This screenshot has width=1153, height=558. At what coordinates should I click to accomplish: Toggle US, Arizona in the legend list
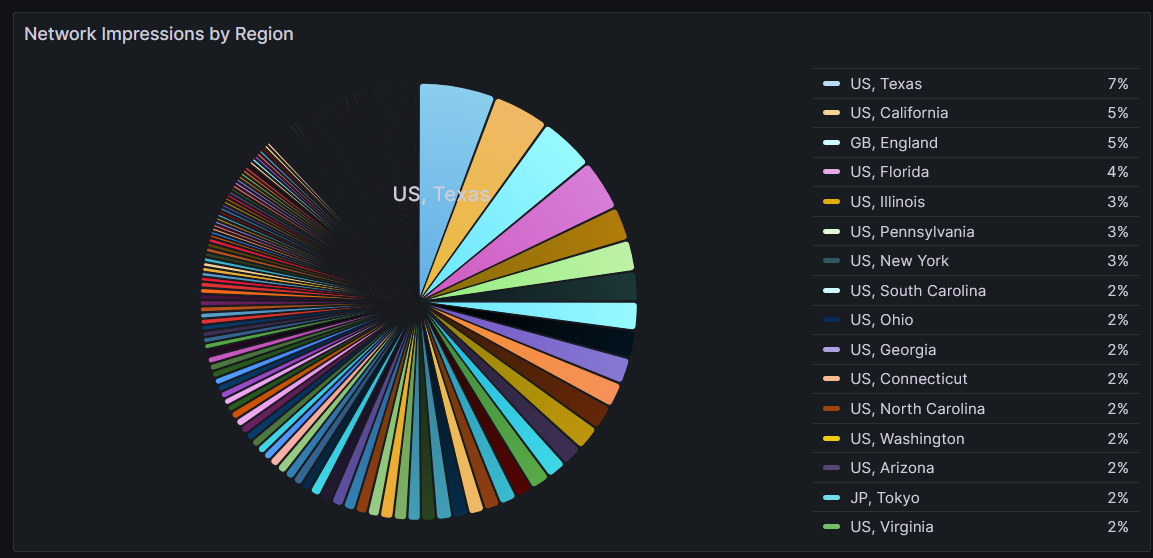pos(892,468)
